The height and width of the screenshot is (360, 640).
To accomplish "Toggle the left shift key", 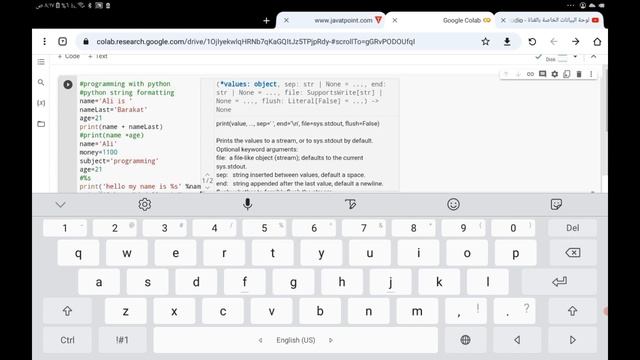I will (x=67, y=311).
